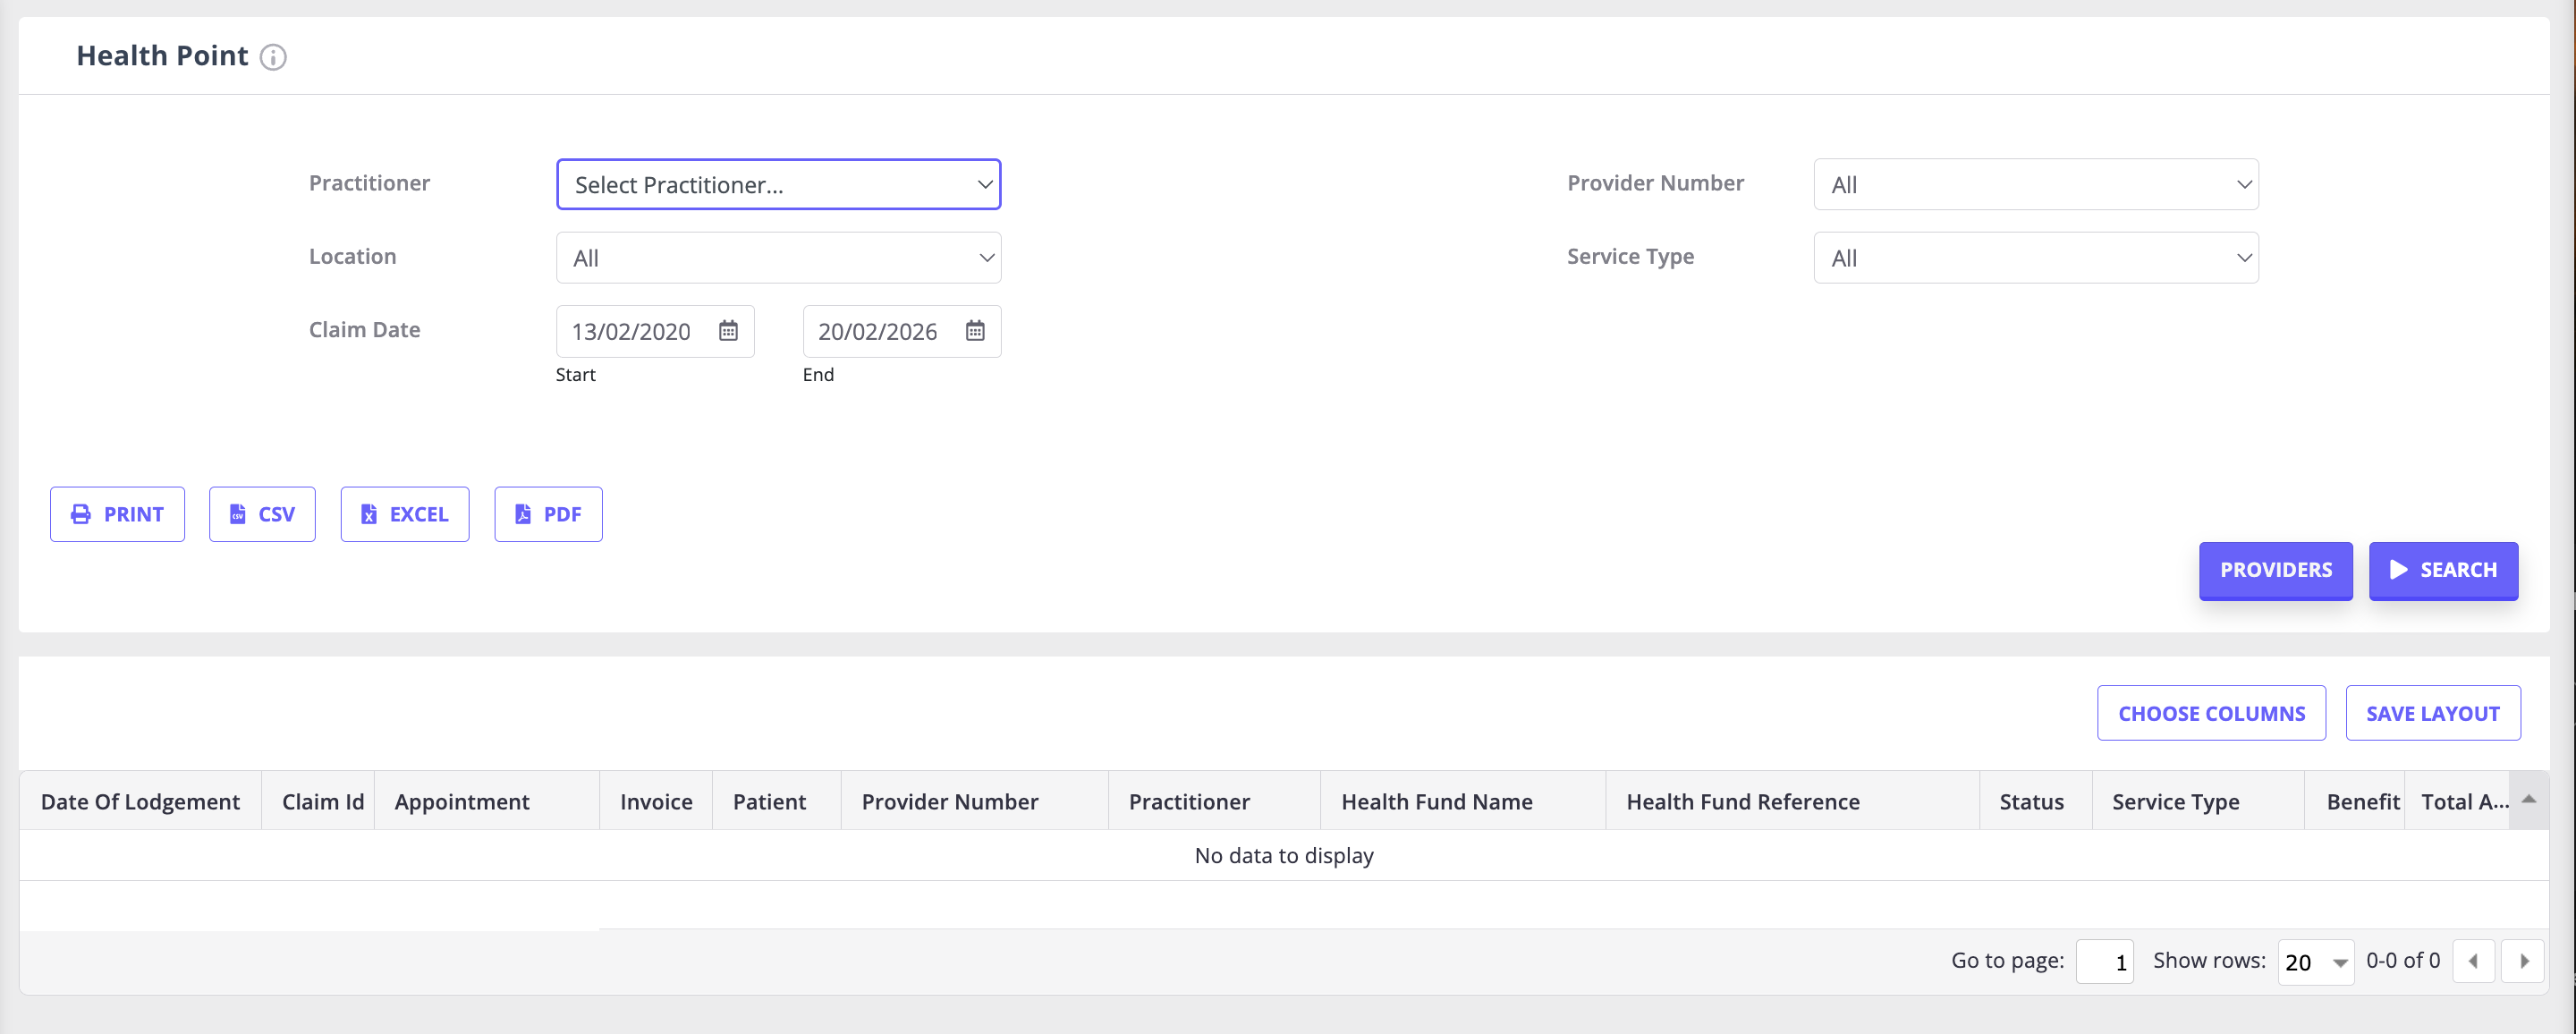This screenshot has width=2576, height=1034.
Task: Expand the Location dropdown
Action: click(x=778, y=258)
